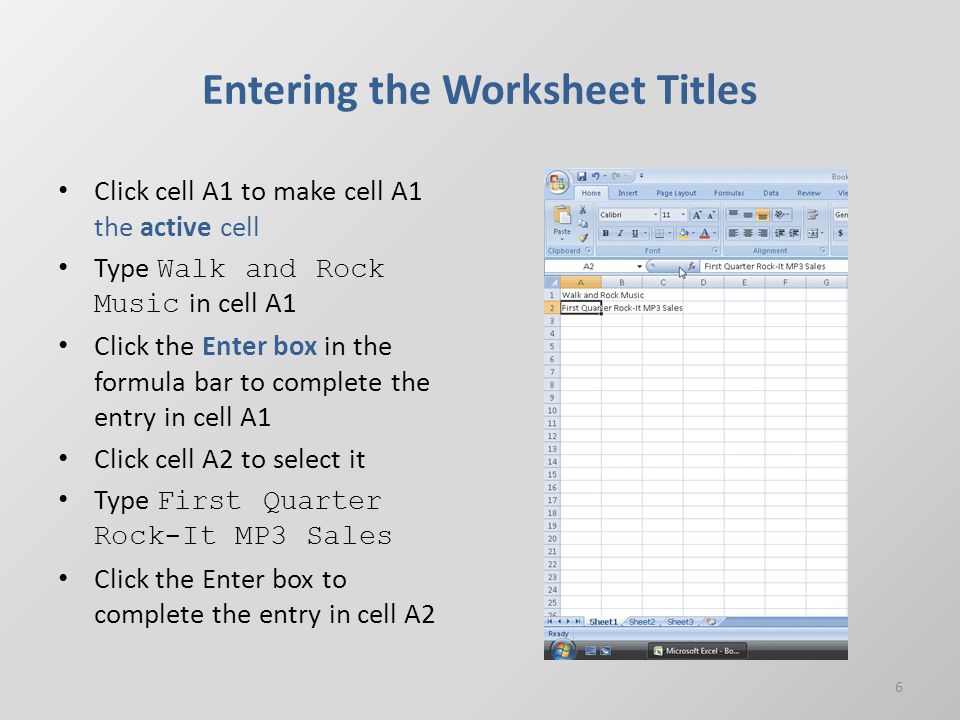Select Middle Align in Alignment group
Image resolution: width=960 pixels, height=720 pixels.
pyautogui.click(x=748, y=214)
